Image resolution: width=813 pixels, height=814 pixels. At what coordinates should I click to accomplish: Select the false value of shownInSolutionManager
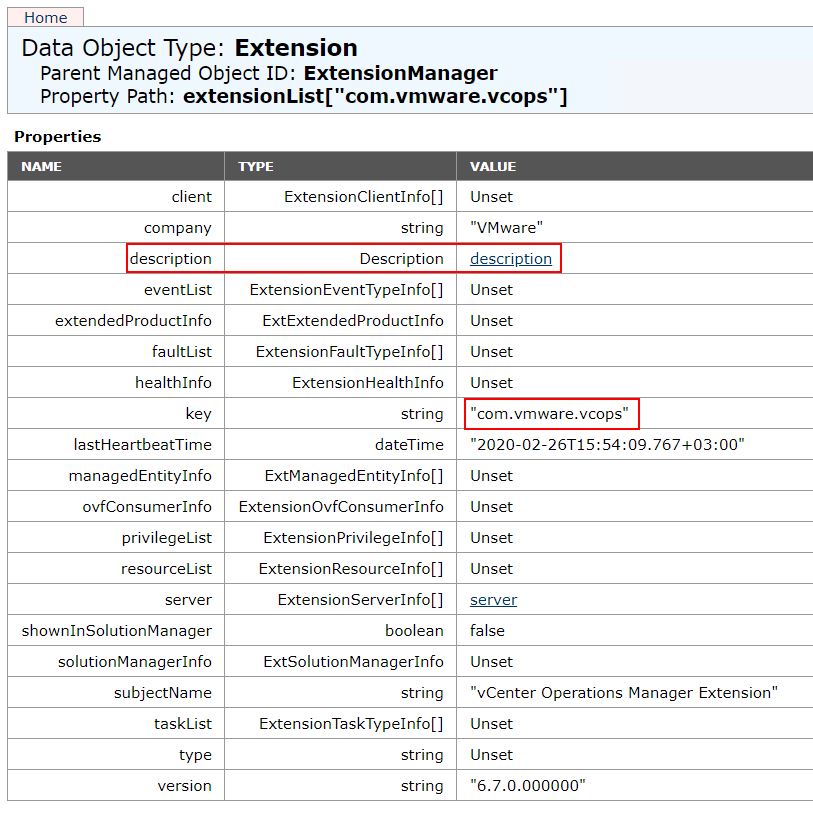pos(487,631)
